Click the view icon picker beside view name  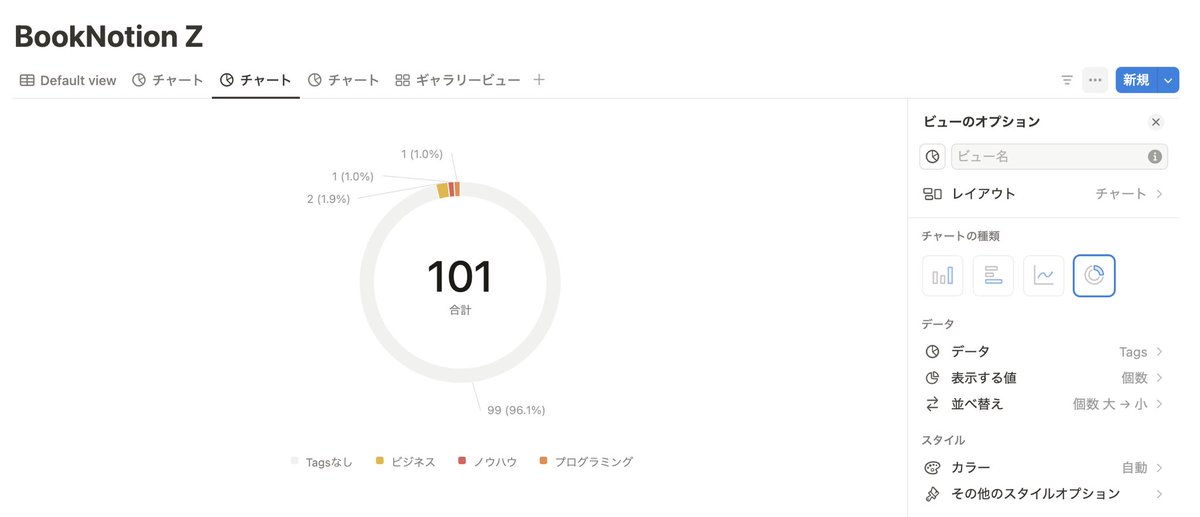(x=933, y=157)
